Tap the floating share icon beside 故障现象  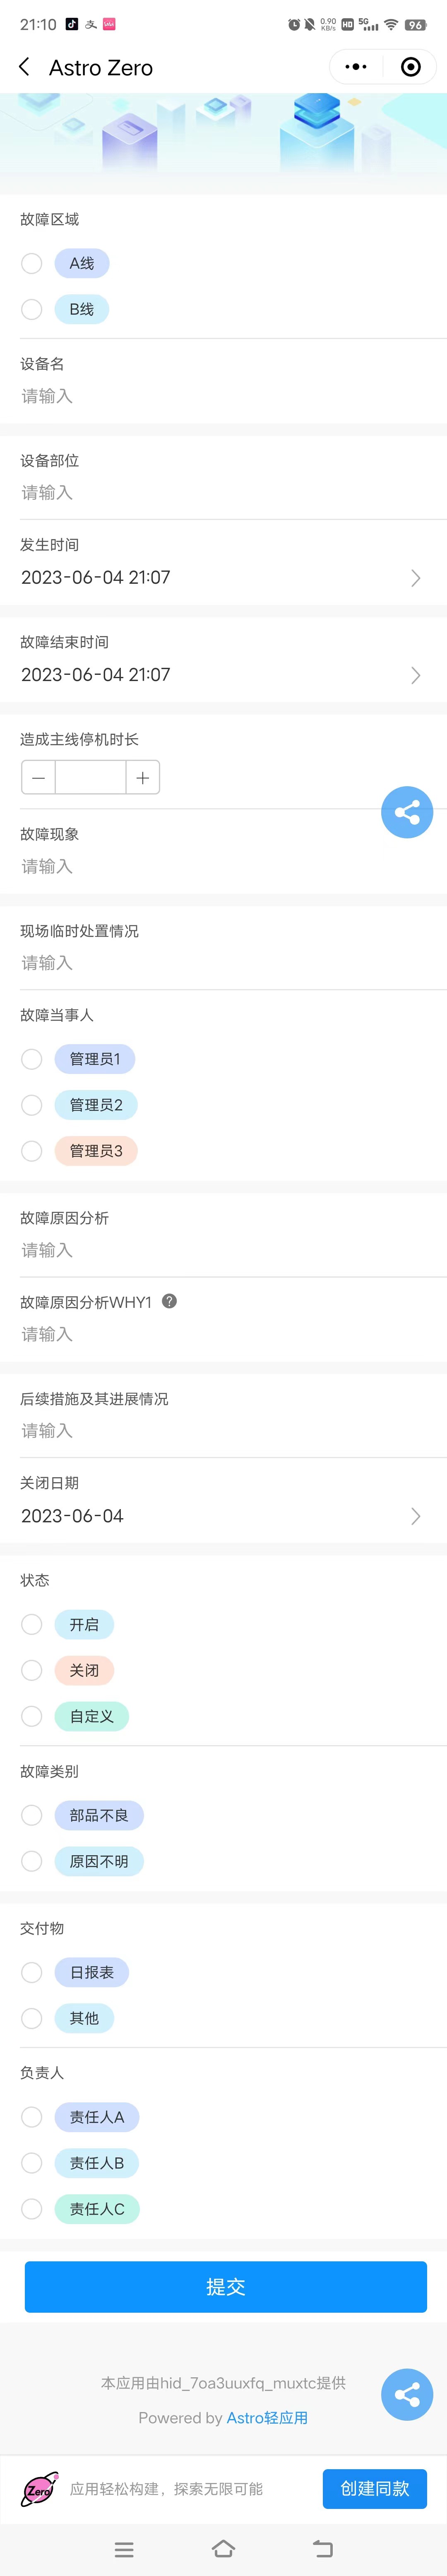[x=407, y=811]
